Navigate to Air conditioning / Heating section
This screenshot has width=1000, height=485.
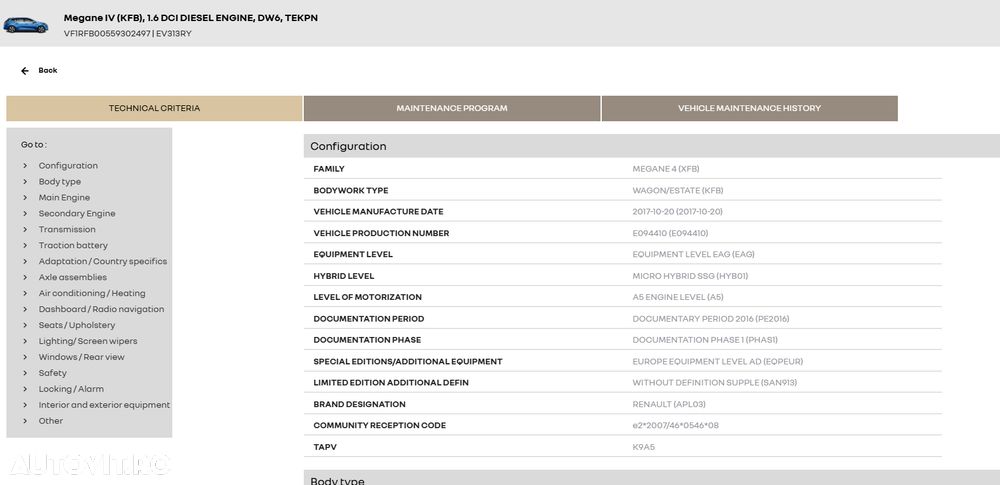coord(92,294)
